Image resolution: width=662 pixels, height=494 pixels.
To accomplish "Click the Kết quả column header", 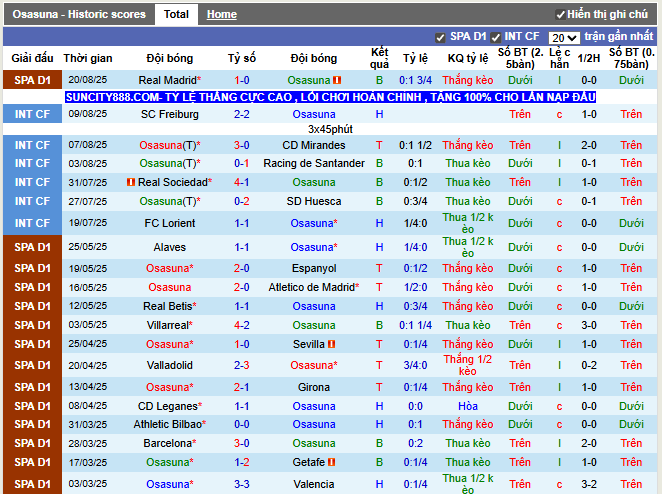I will (x=379, y=58).
